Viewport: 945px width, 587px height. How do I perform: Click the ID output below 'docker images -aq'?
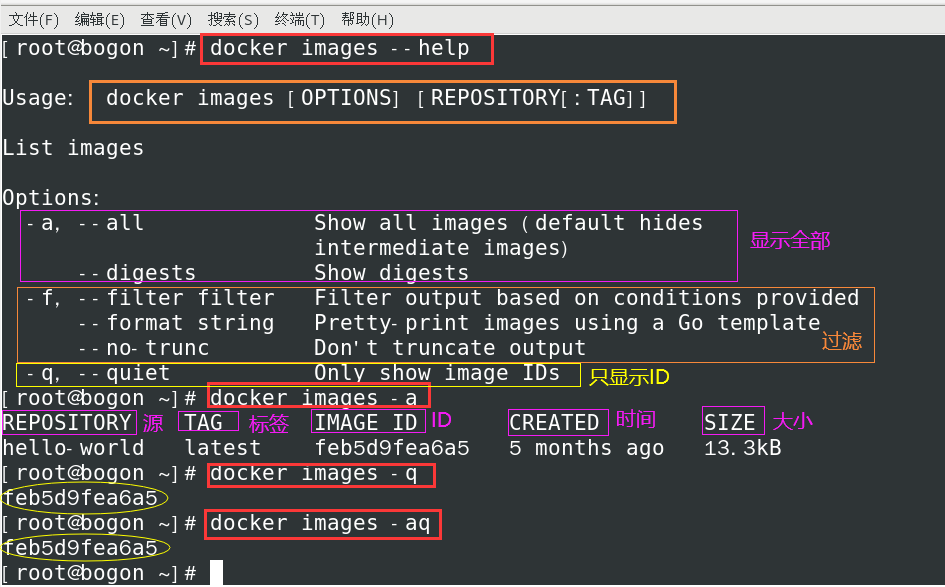[80, 548]
